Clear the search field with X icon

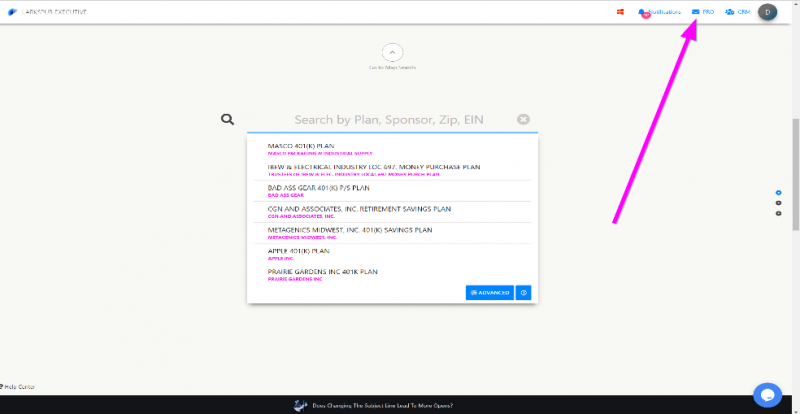[x=523, y=119]
